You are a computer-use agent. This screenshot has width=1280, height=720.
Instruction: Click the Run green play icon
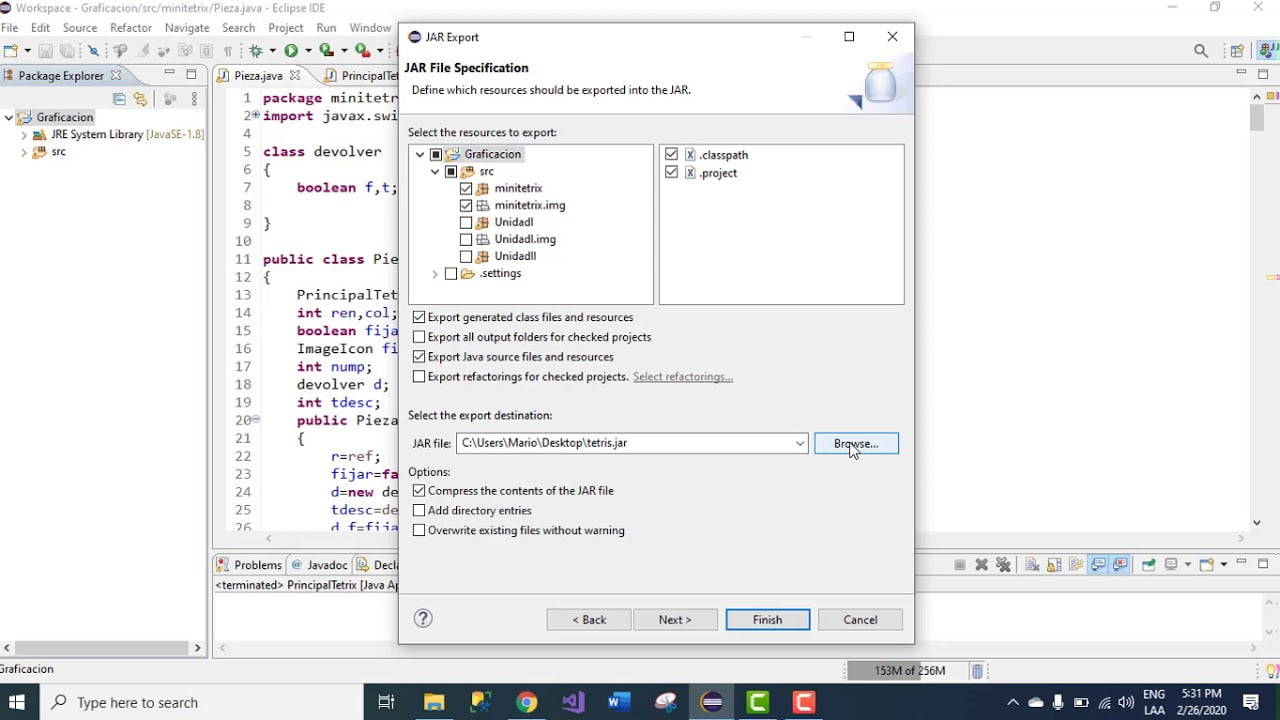click(x=291, y=50)
